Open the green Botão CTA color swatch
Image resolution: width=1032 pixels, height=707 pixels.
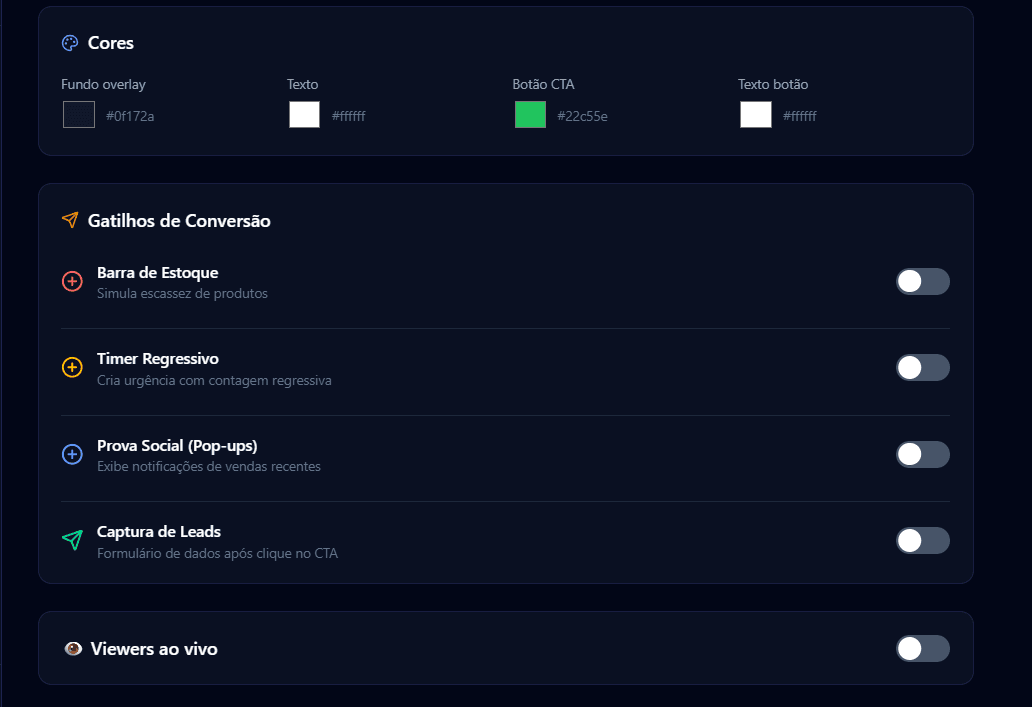pos(530,115)
